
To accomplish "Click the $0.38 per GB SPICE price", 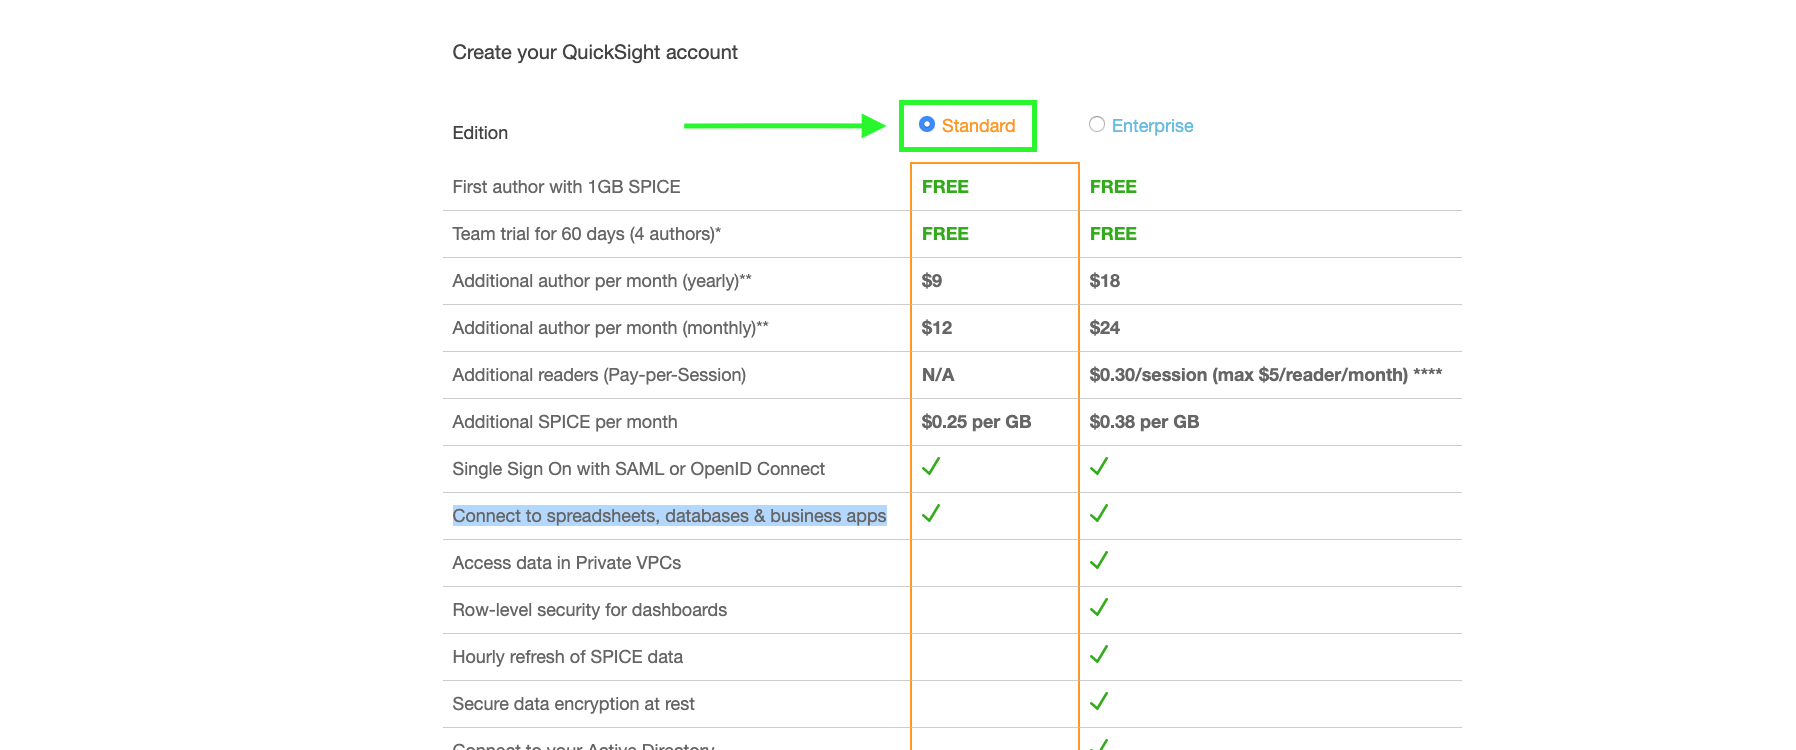I will pyautogui.click(x=1144, y=422).
